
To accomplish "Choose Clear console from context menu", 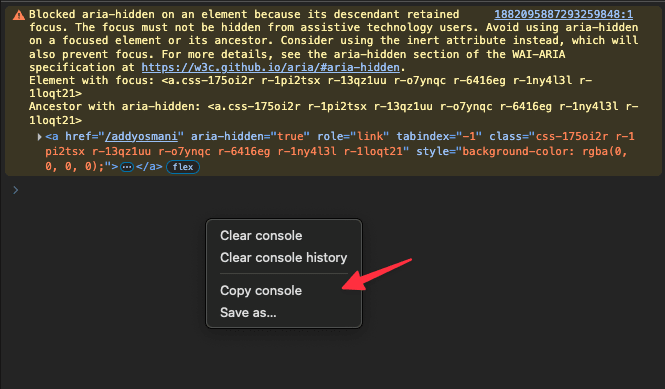I will click(261, 235).
